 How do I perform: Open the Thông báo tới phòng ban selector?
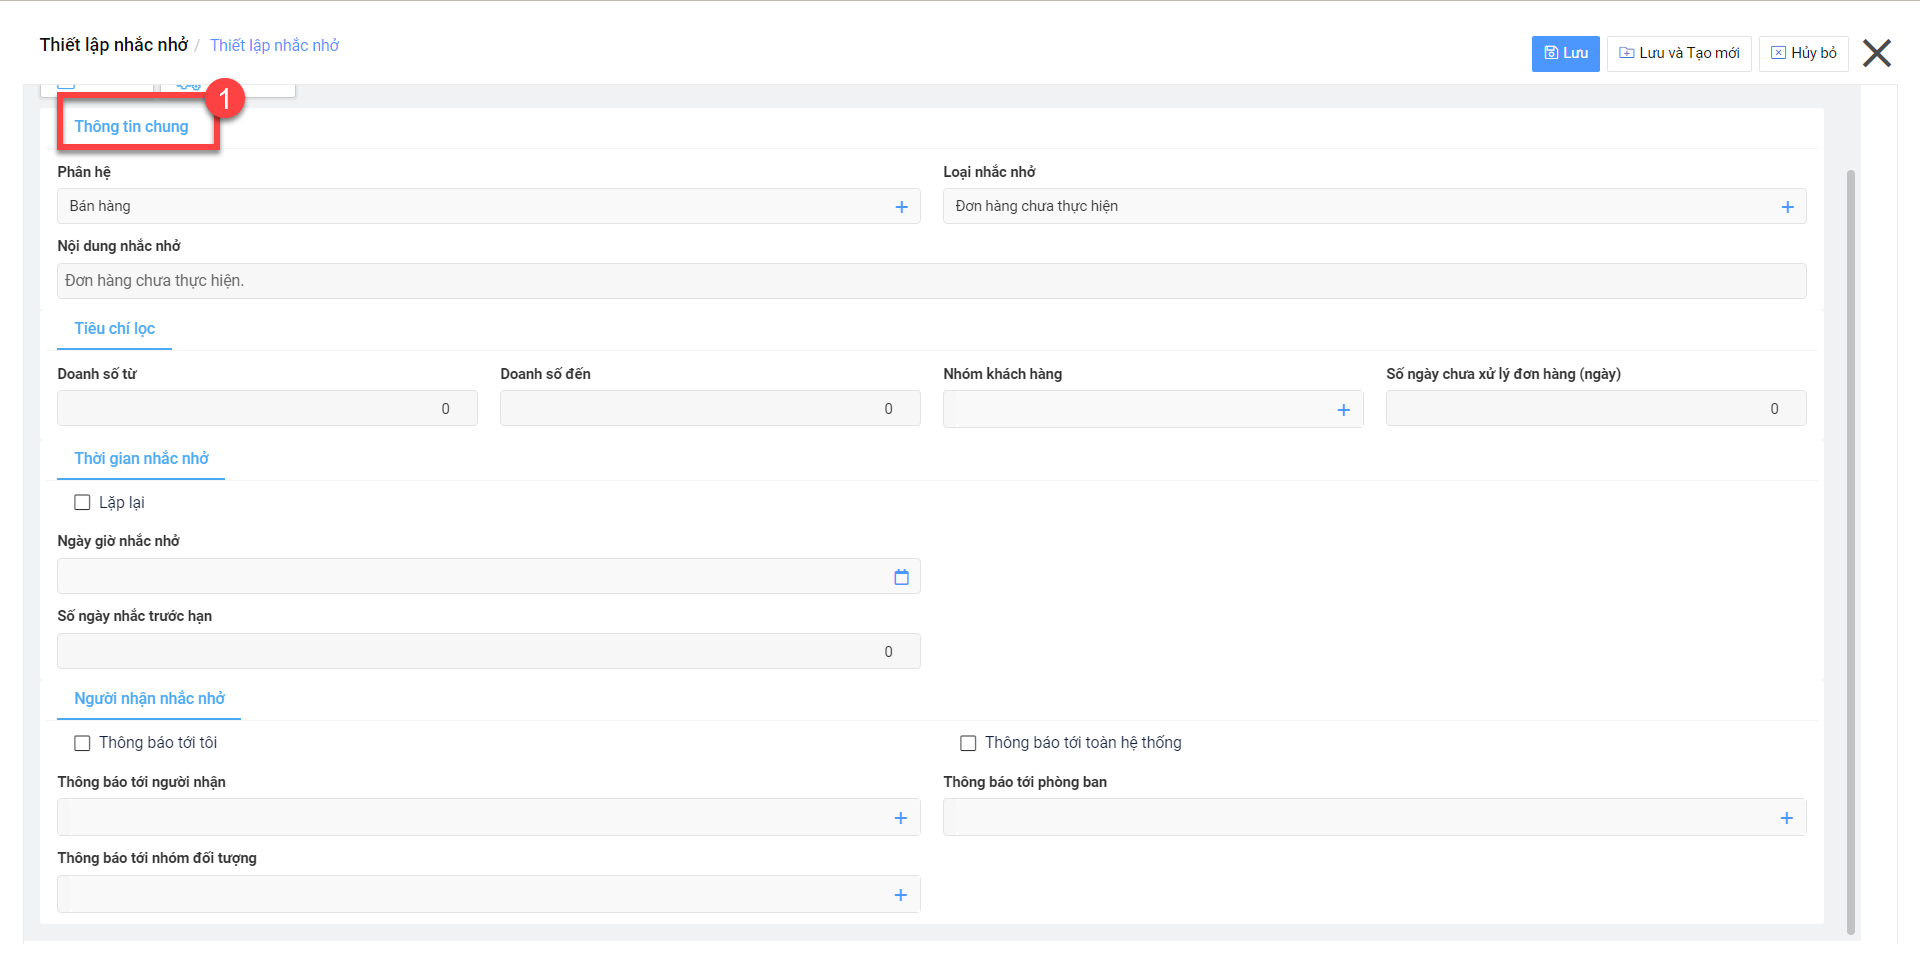(x=1374, y=817)
